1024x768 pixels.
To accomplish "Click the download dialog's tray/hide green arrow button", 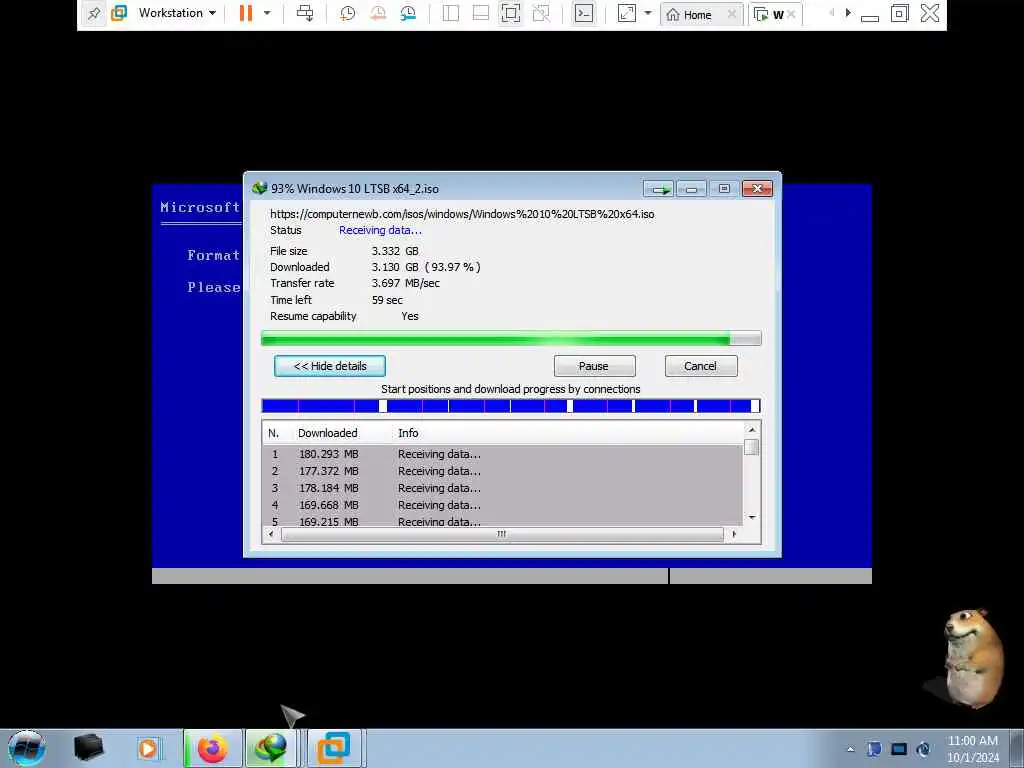I will 658,189.
